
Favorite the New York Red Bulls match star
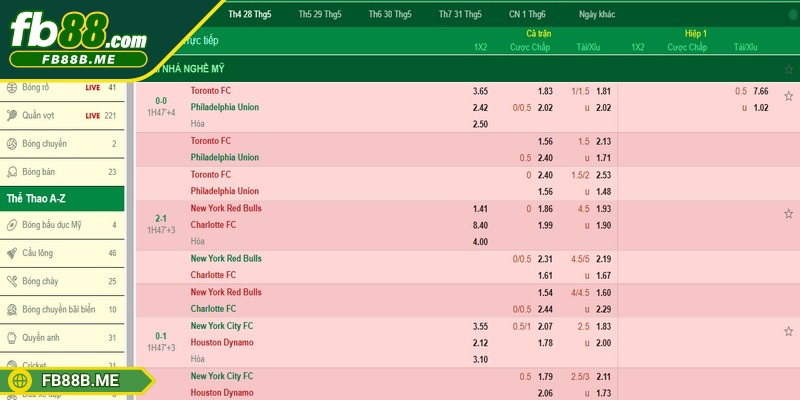point(788,214)
